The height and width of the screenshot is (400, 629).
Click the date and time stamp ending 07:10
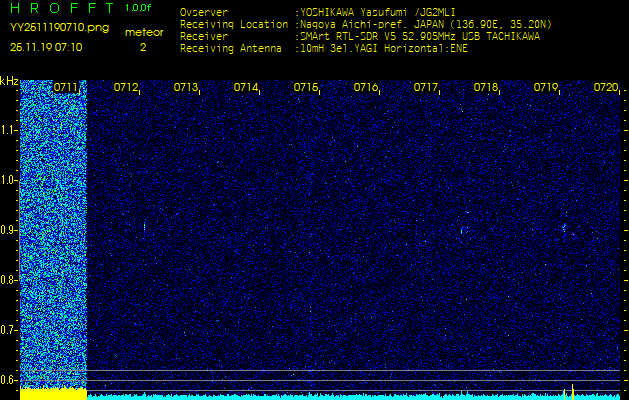pos(46,47)
